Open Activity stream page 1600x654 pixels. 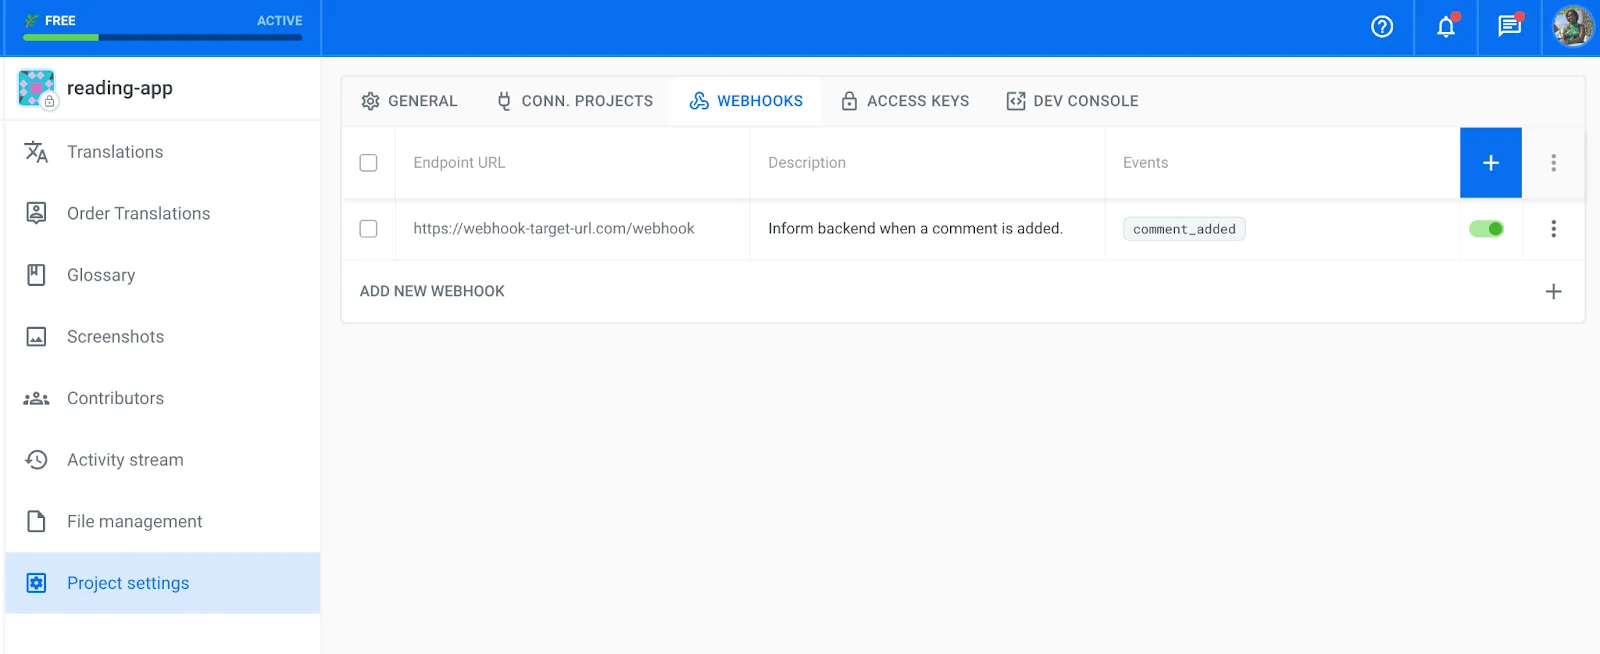(x=125, y=460)
